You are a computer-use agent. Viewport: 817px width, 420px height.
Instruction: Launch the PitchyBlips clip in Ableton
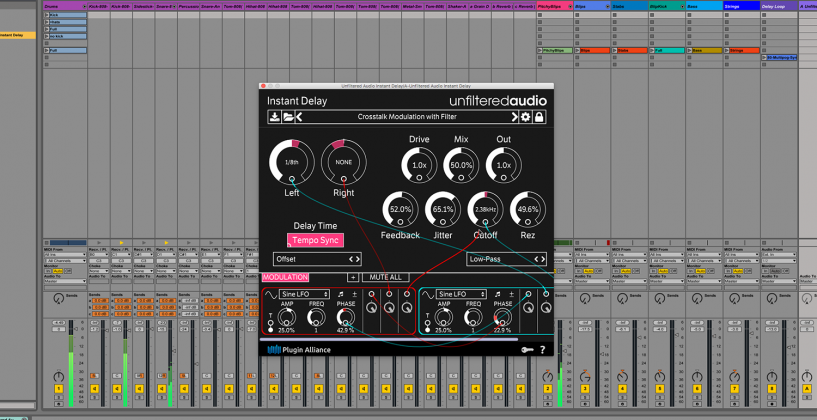(540, 51)
